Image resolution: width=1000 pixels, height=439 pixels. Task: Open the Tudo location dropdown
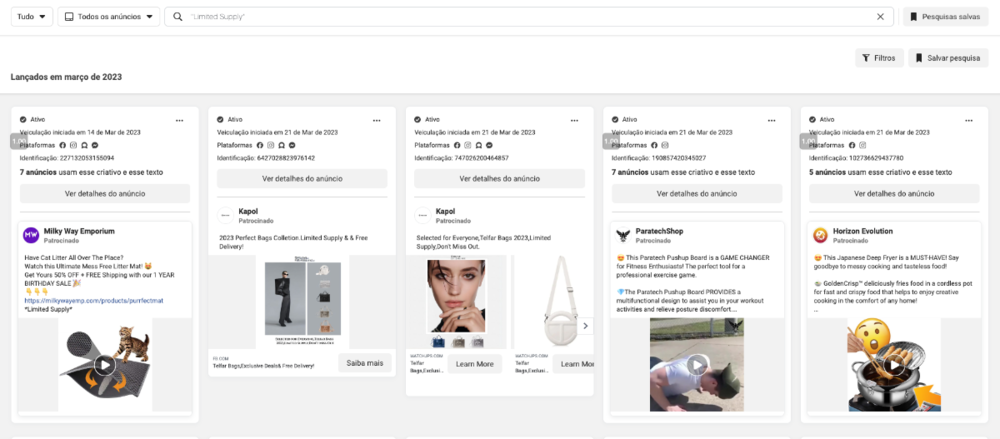(x=32, y=17)
